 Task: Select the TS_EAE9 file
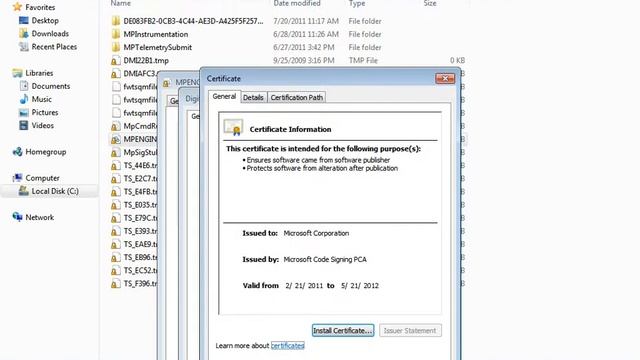coord(140,244)
